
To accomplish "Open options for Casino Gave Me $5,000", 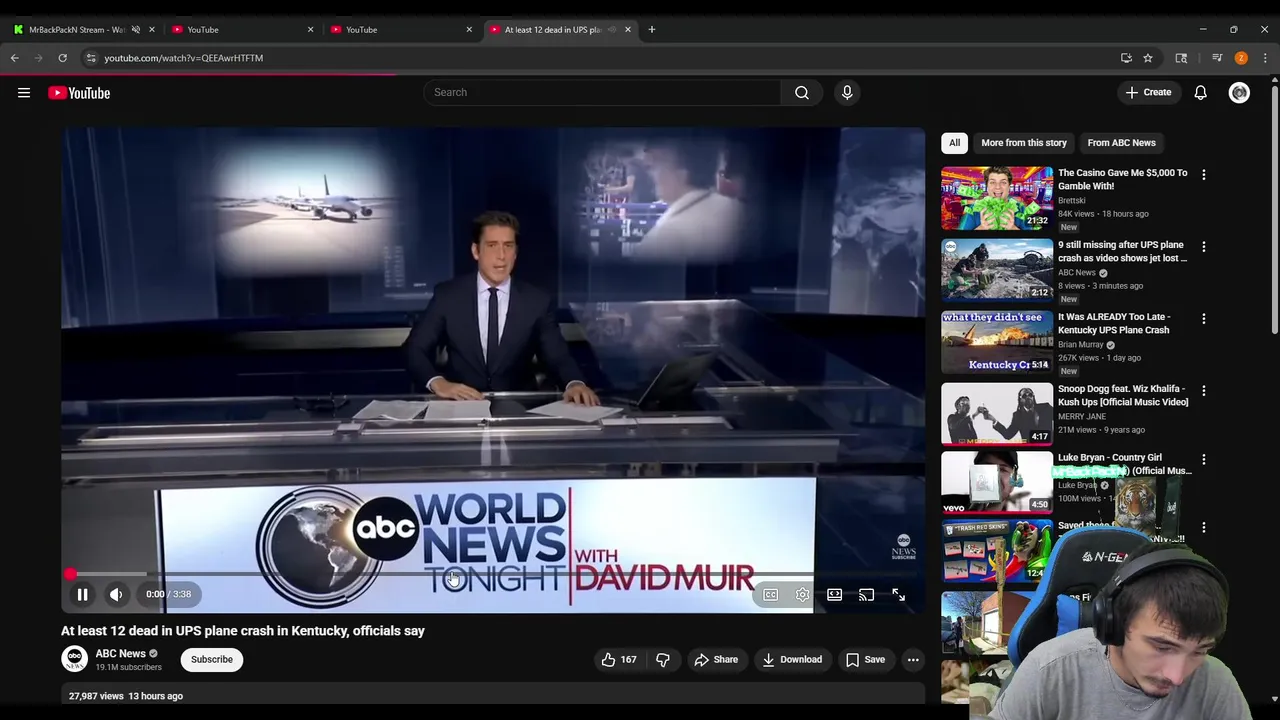I will 1204,174.
